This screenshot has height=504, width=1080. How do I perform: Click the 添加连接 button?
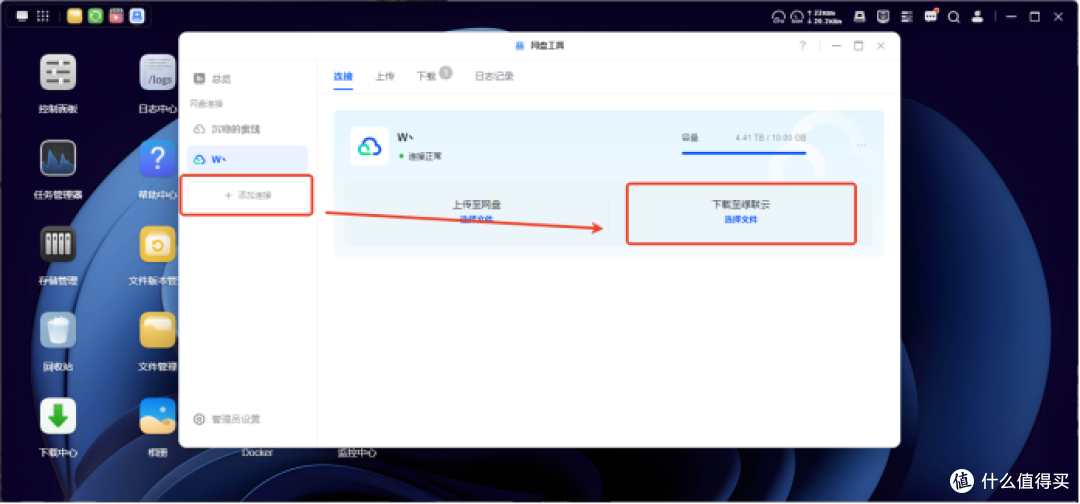pos(247,196)
